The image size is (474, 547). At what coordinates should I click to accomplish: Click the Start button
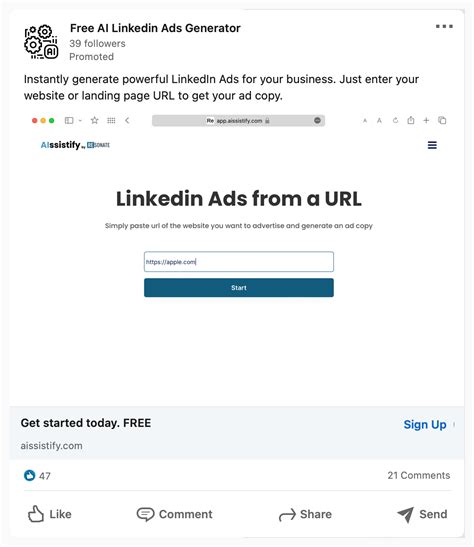click(x=239, y=288)
